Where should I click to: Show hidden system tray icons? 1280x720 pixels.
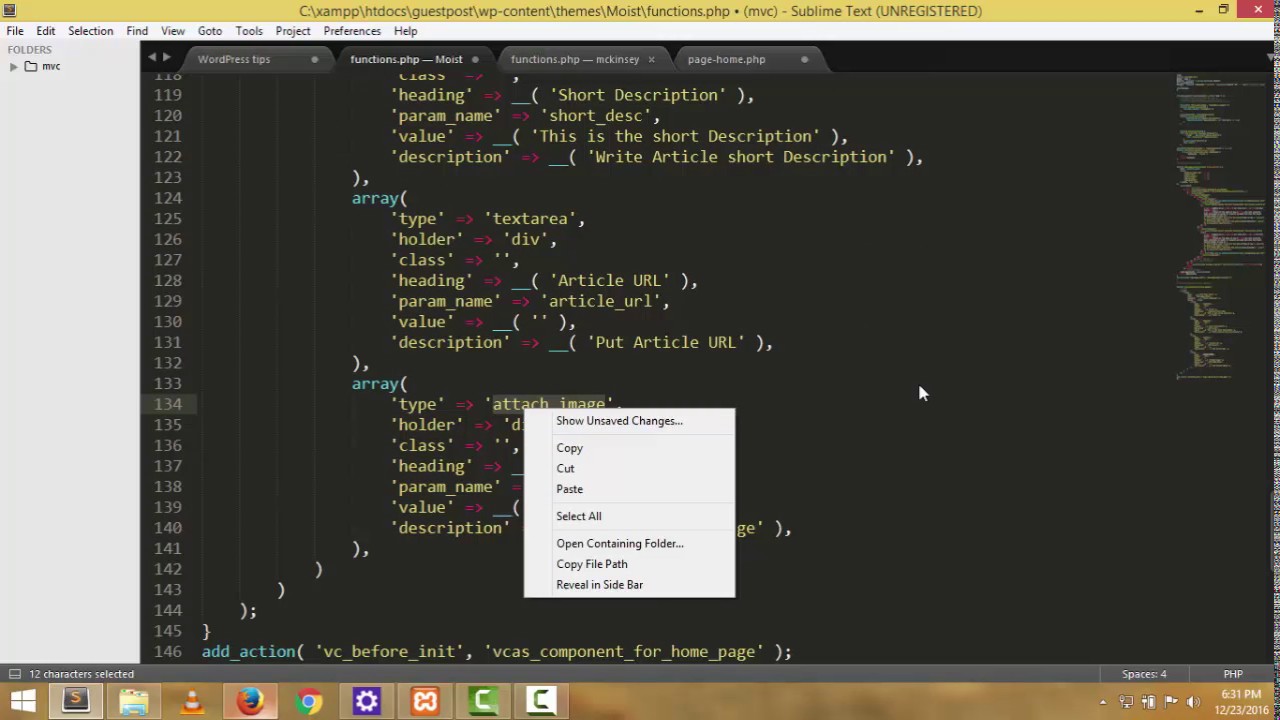1103,702
